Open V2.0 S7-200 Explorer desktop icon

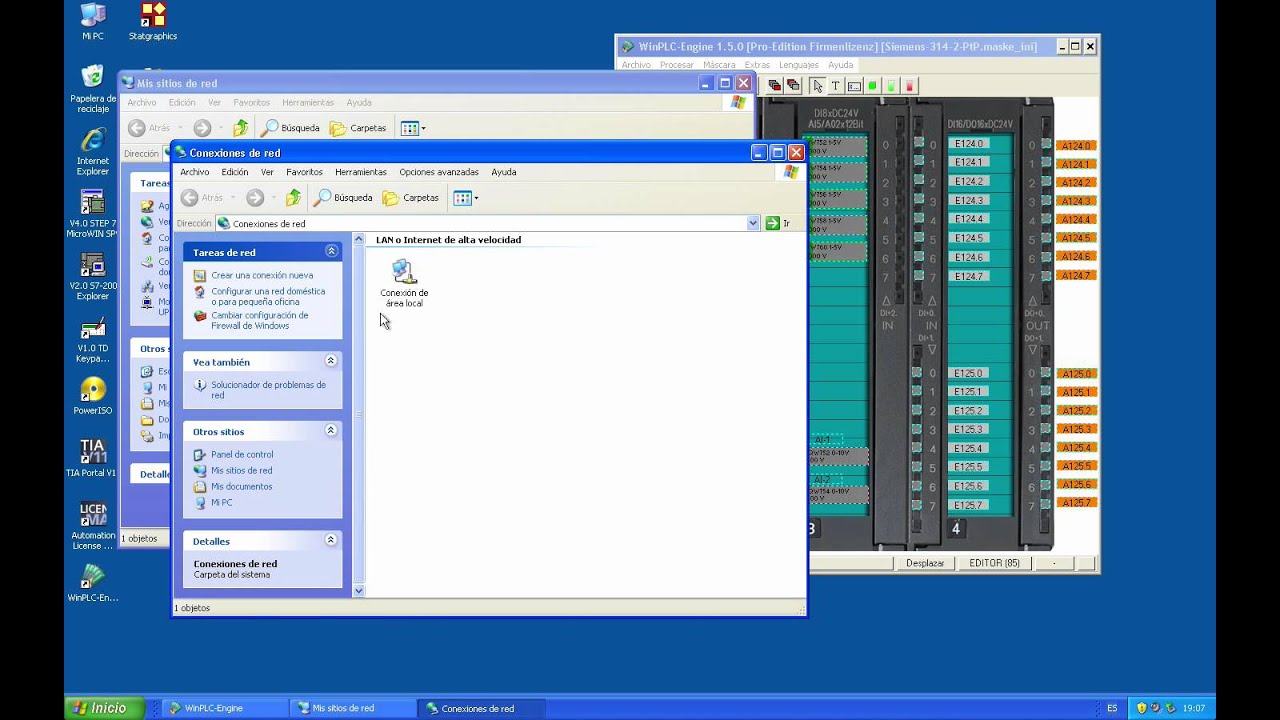click(93, 277)
